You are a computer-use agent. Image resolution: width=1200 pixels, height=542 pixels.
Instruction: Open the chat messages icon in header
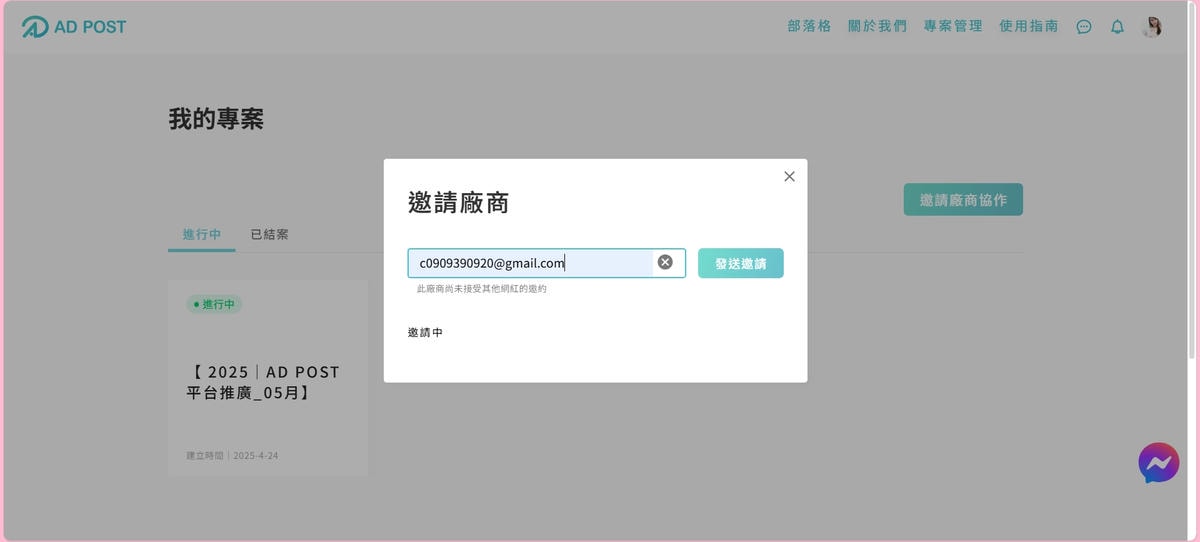tap(1084, 27)
